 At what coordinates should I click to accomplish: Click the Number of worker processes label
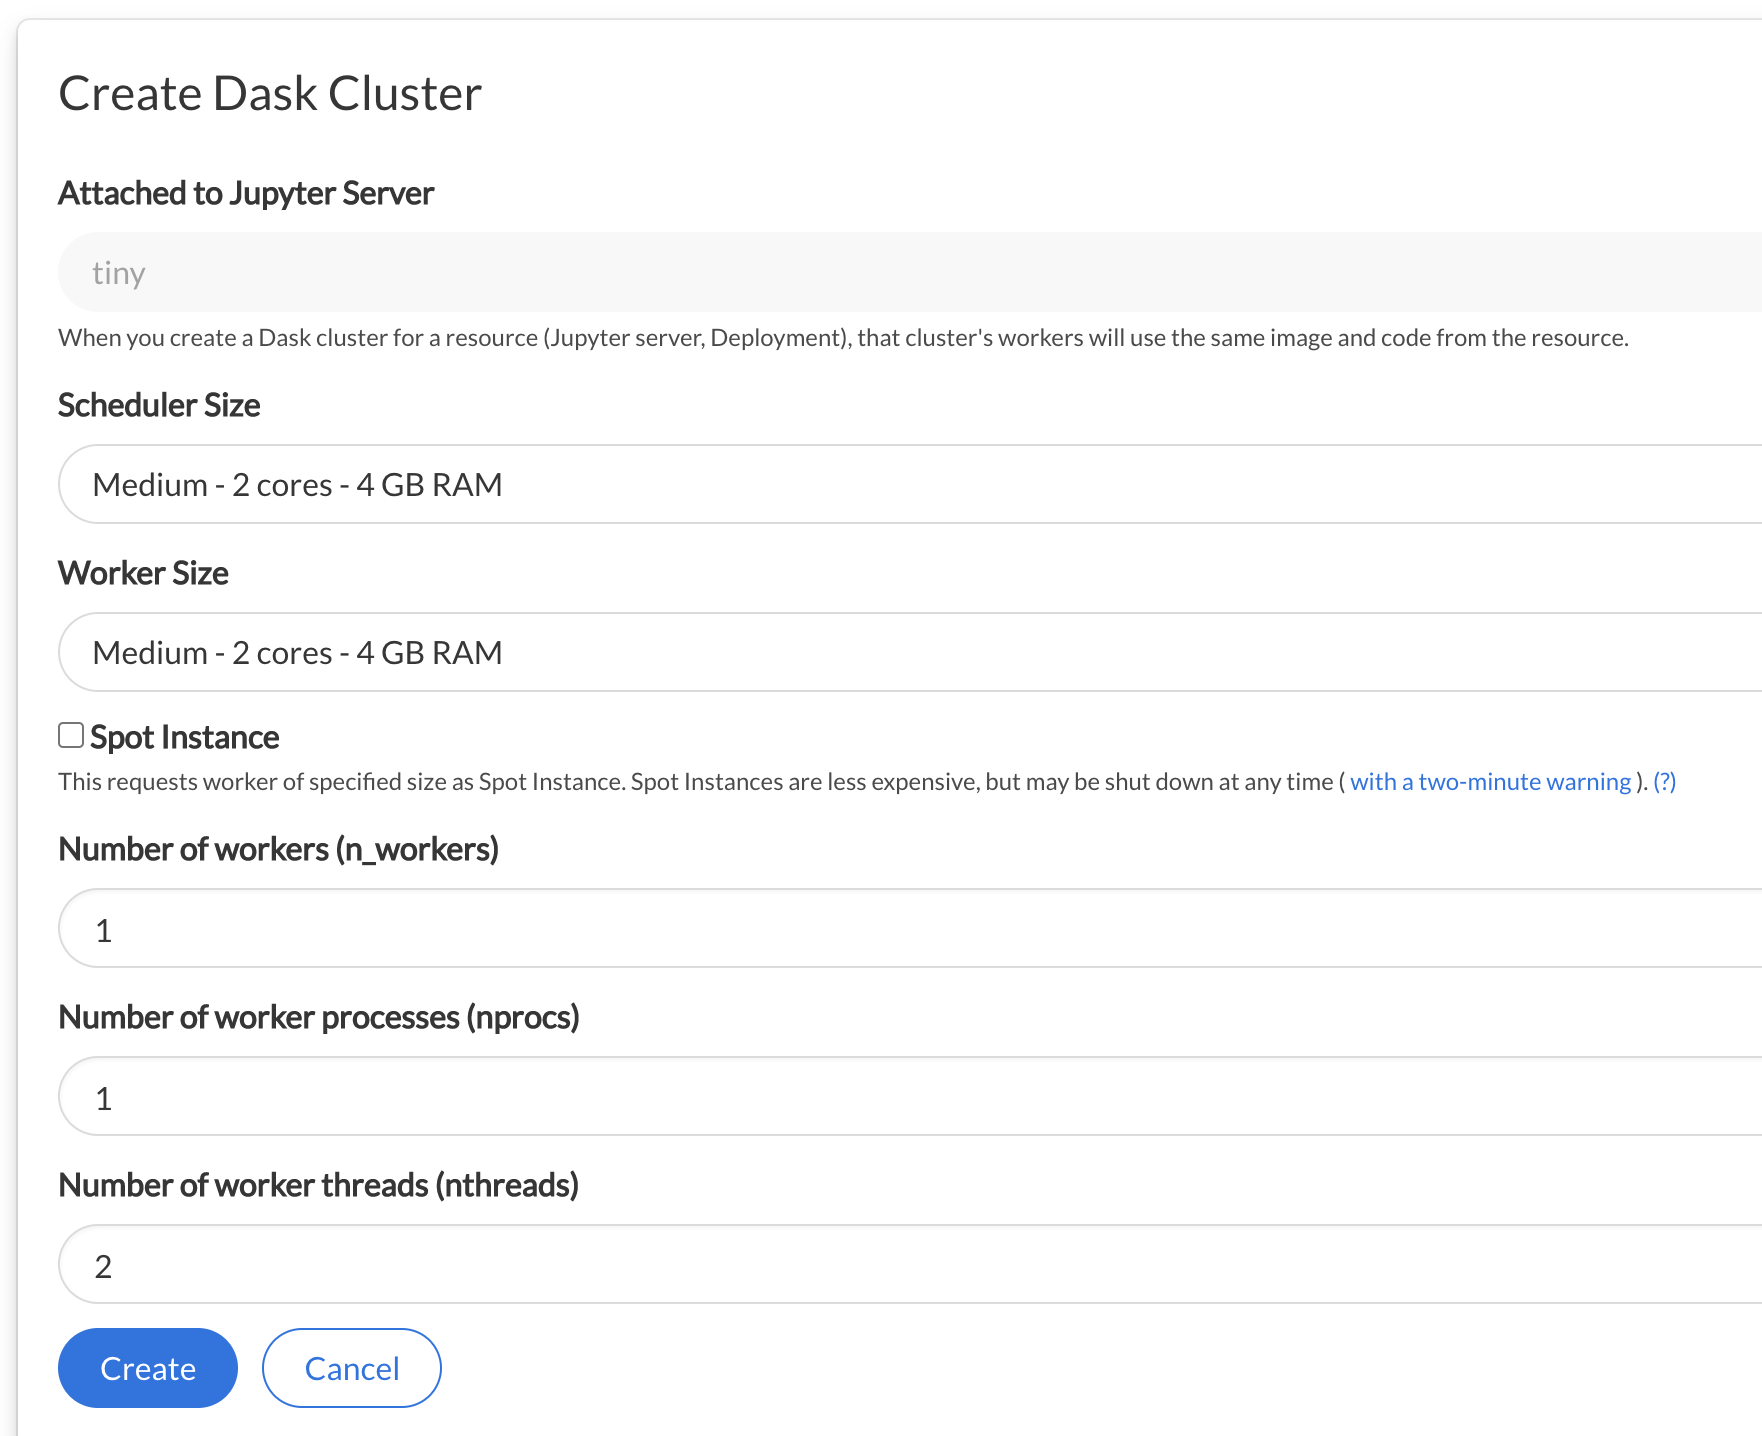click(319, 1018)
